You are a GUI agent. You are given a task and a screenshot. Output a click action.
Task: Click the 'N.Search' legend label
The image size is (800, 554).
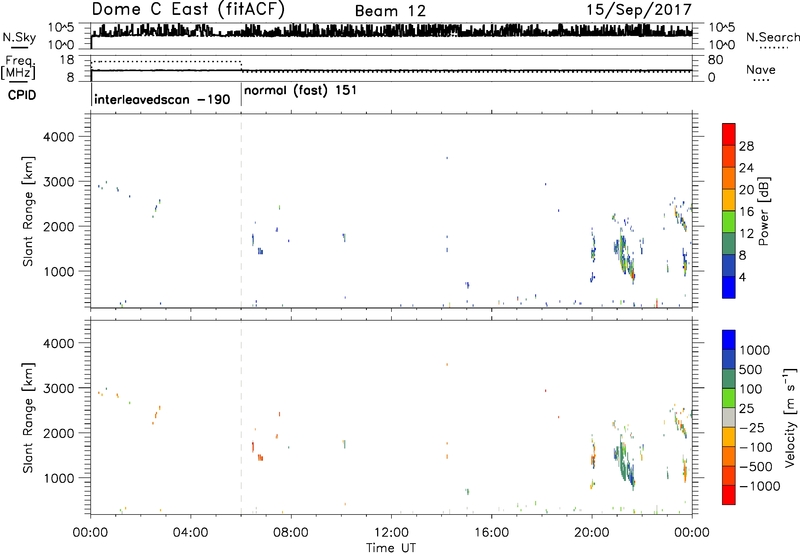tap(772, 37)
